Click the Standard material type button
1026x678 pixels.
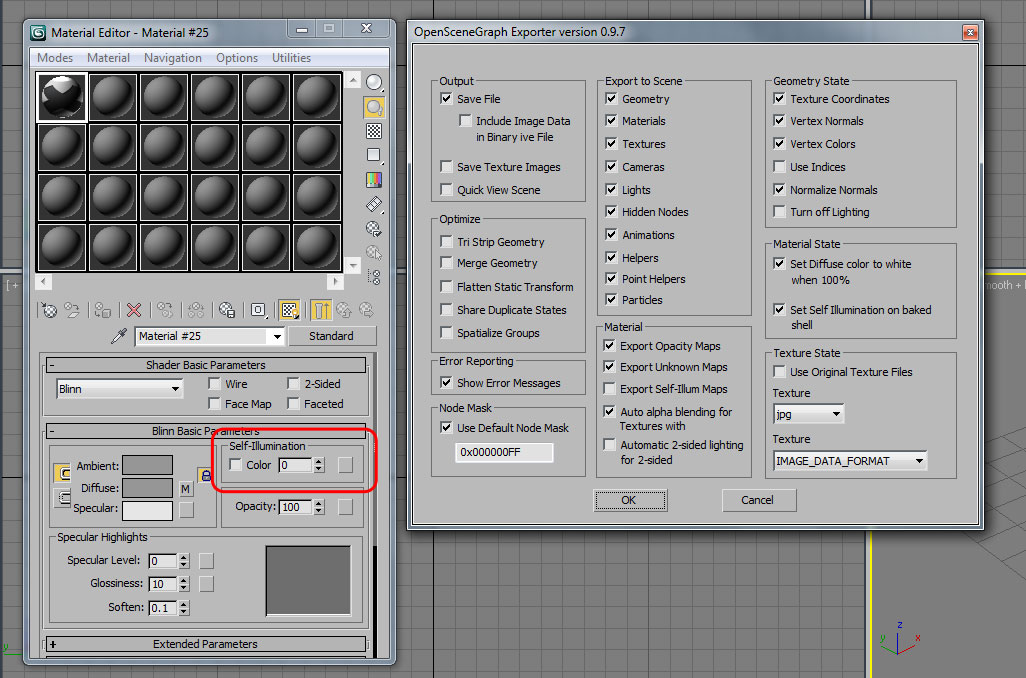pos(332,336)
